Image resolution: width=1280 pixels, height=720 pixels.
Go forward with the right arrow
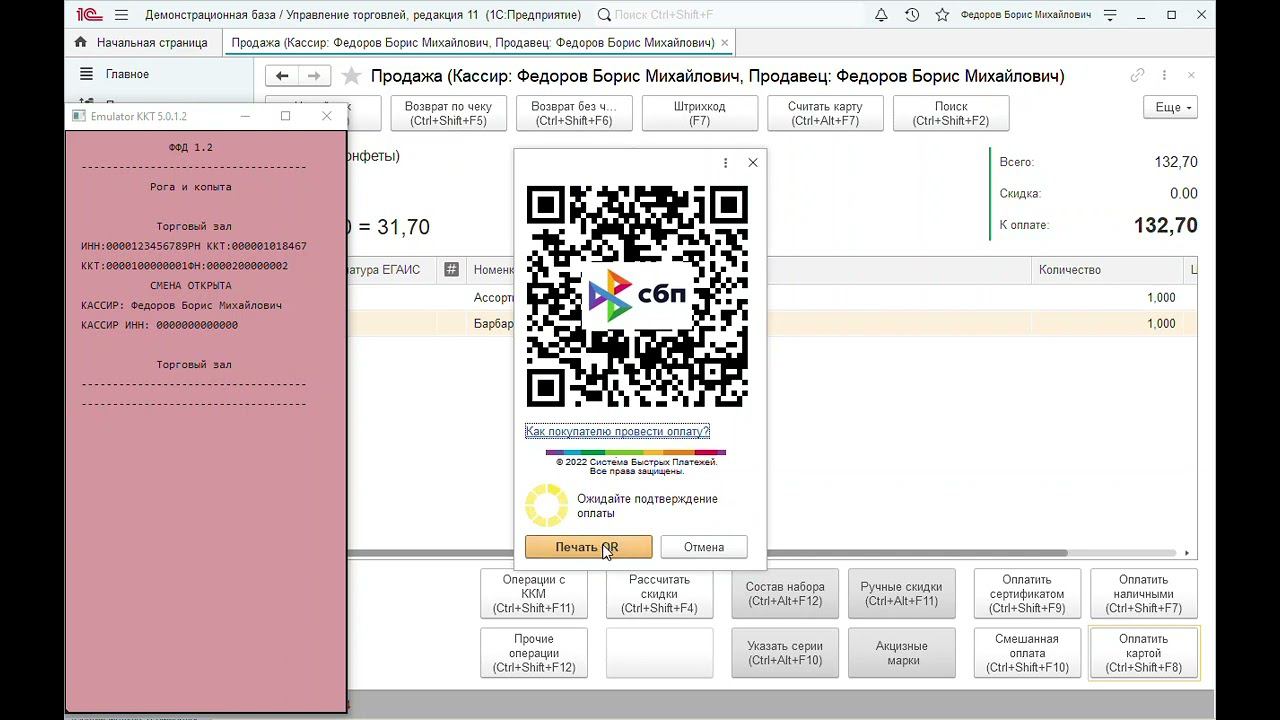click(x=314, y=76)
